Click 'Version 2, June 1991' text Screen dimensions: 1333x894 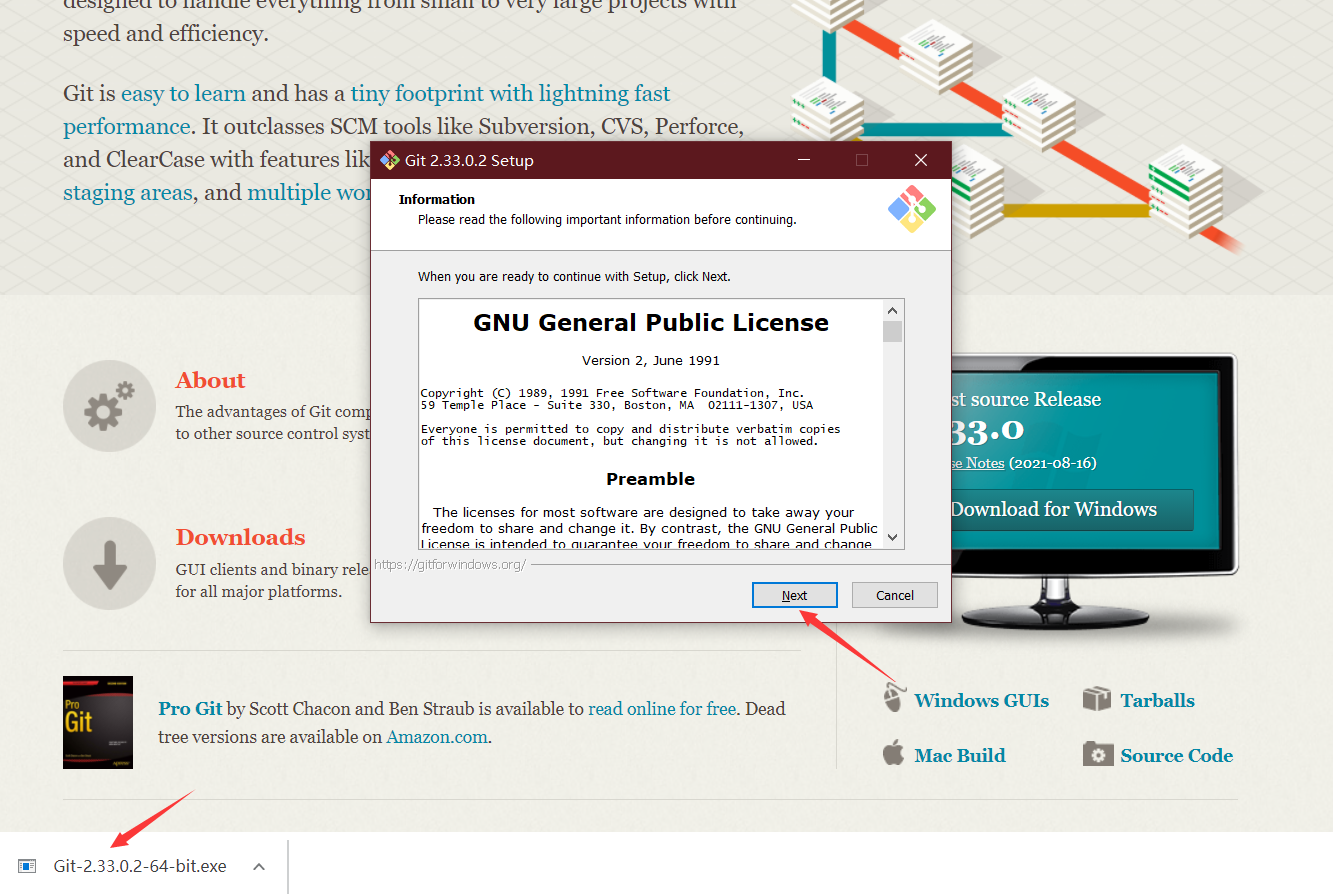coord(651,360)
